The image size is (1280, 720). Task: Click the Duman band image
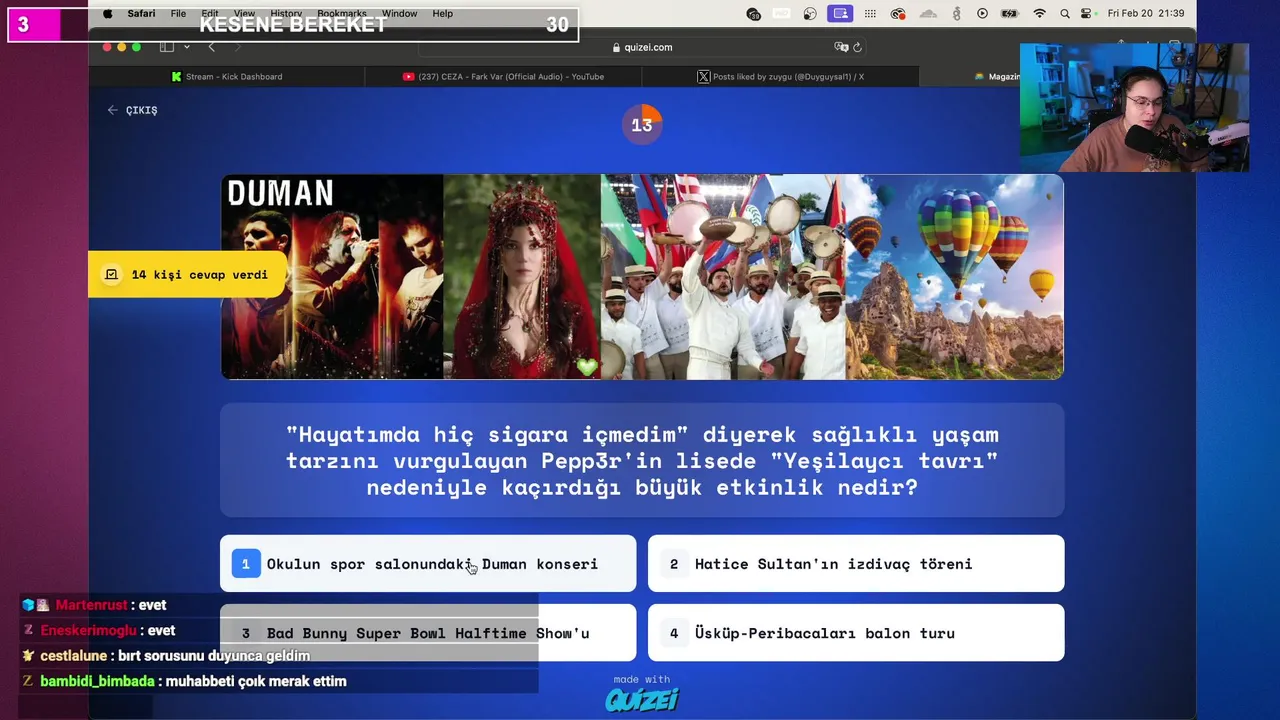pos(332,277)
